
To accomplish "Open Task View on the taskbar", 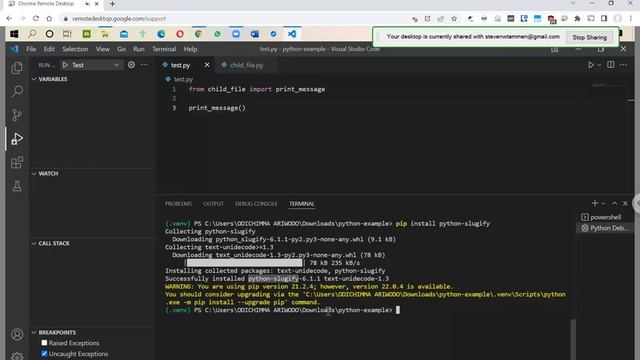I will pos(67,34).
